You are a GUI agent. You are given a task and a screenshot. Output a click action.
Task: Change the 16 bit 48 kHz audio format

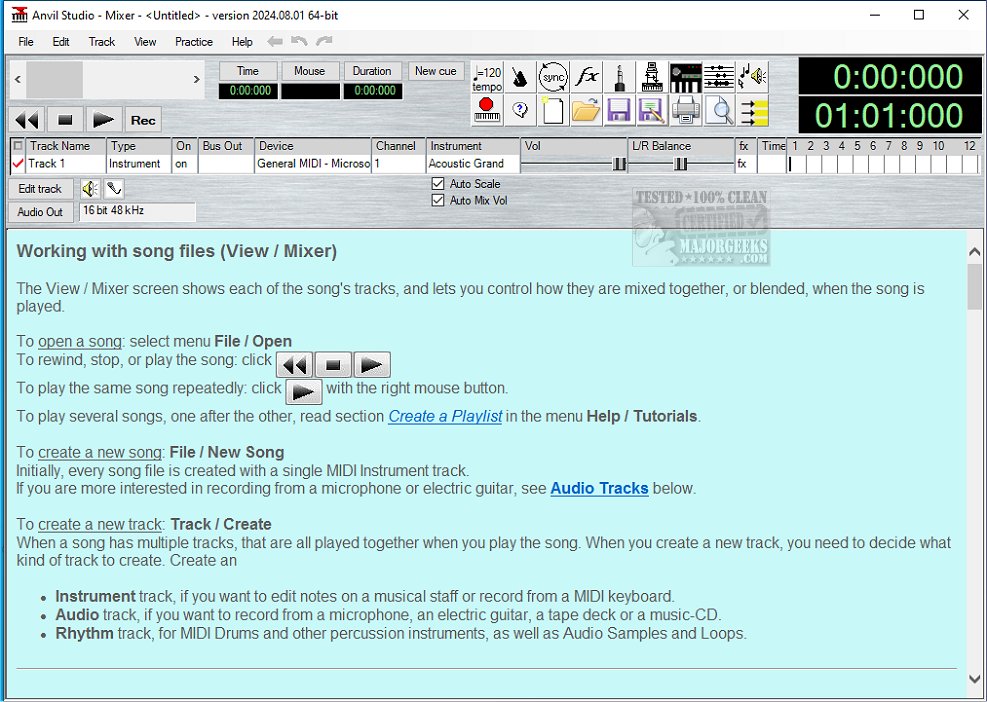pos(137,211)
